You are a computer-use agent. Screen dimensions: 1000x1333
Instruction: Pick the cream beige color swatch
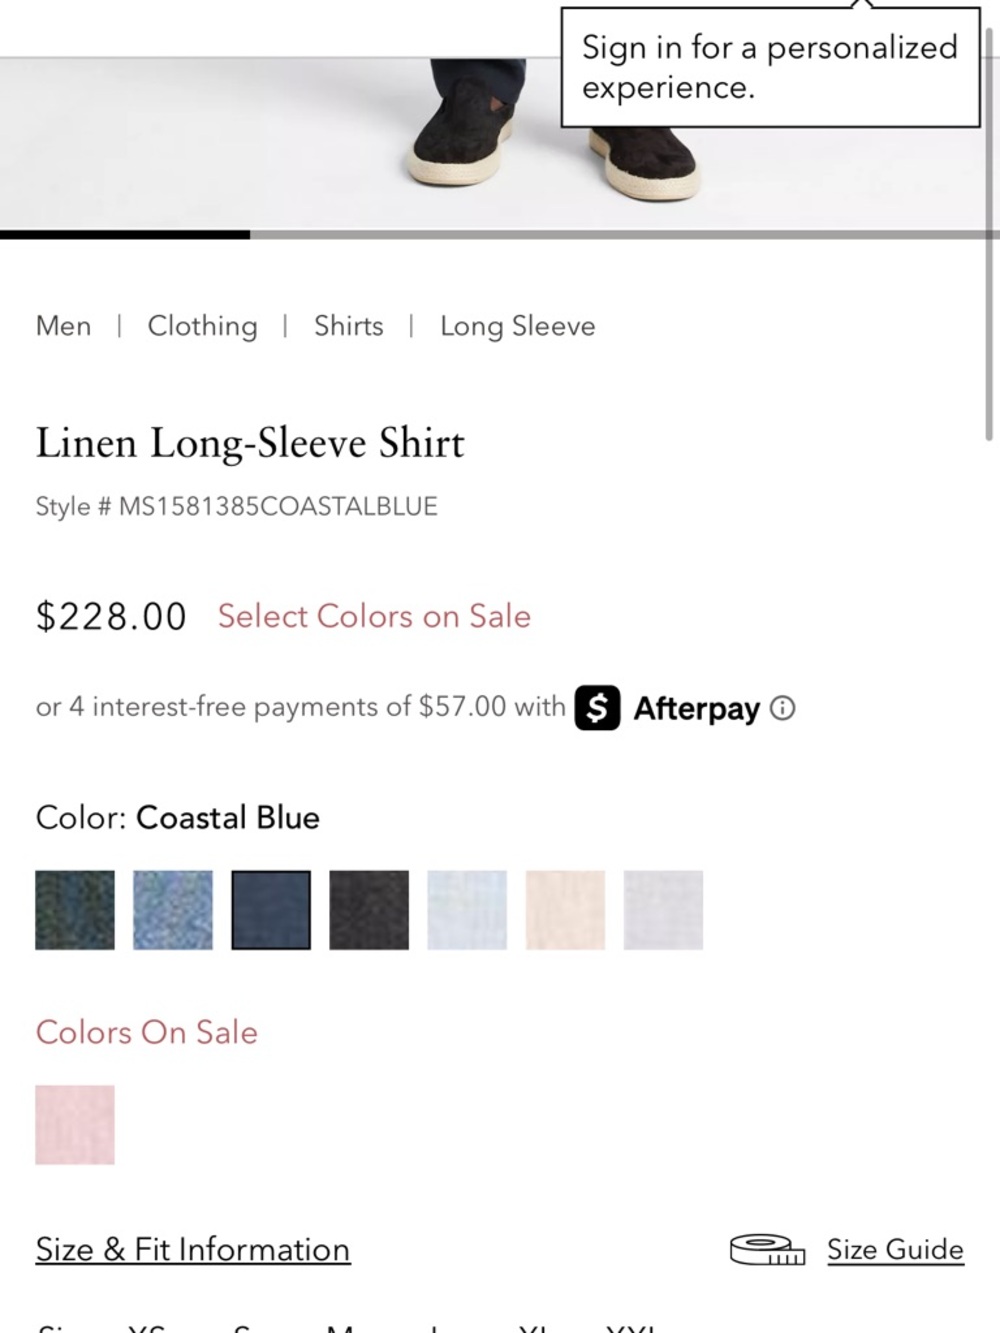pyautogui.click(x=565, y=910)
